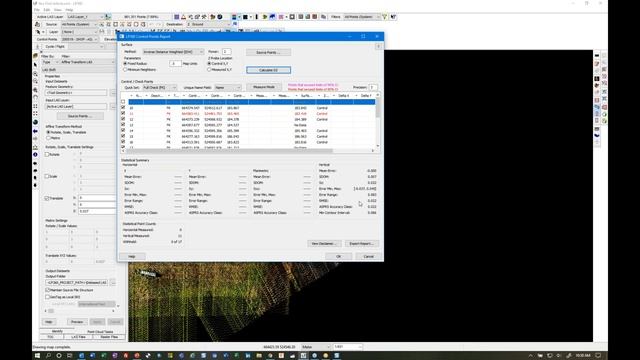Toggle the select-all checkbox in highlighted row
This screenshot has width=640, height=360.
tap(123, 102)
